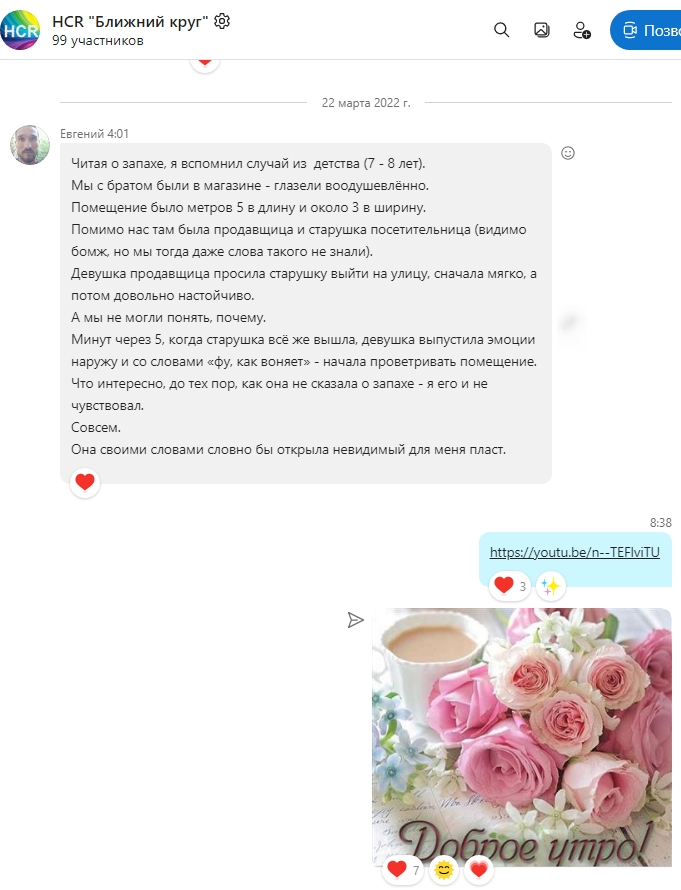Toggle the heart reaction with count 3
Viewport: 681px width, 890px height.
tap(510, 585)
